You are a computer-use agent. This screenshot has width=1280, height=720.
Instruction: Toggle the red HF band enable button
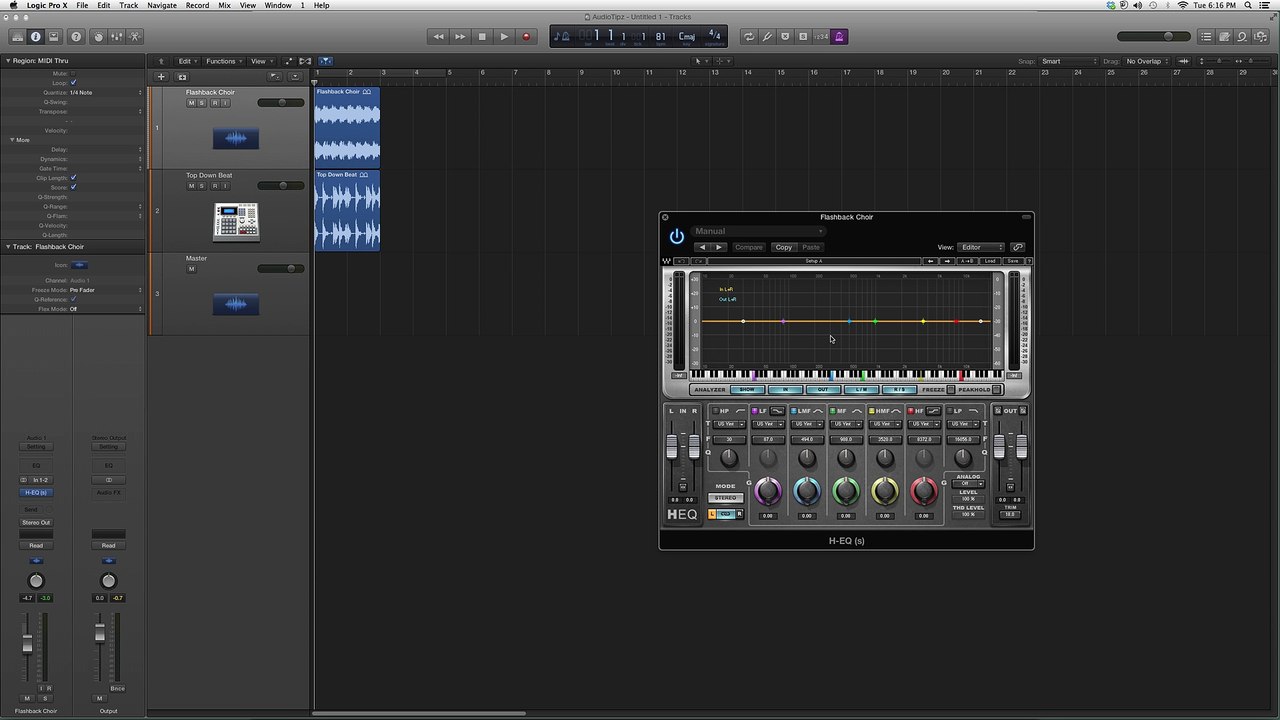[x=911, y=411]
